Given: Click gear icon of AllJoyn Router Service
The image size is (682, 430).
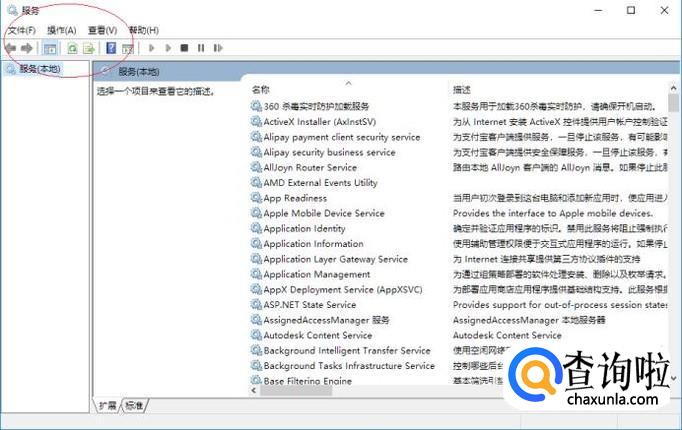Looking at the screenshot, I should (256, 167).
